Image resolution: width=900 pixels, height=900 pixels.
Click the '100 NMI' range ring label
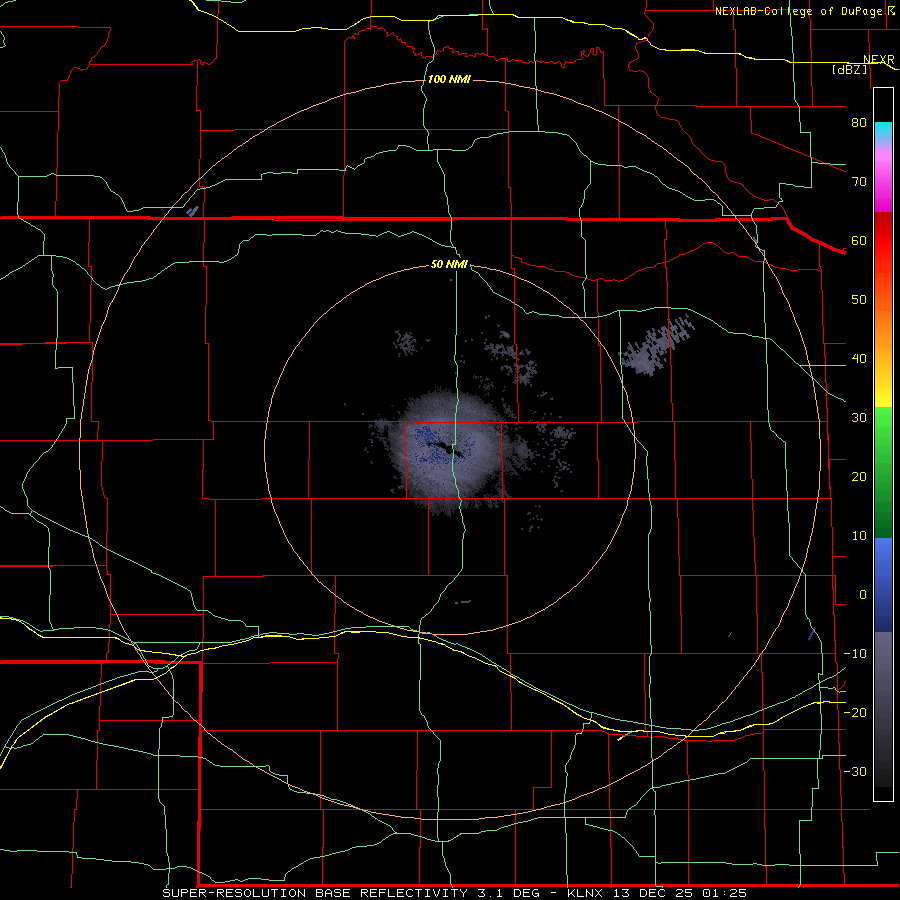click(x=449, y=79)
